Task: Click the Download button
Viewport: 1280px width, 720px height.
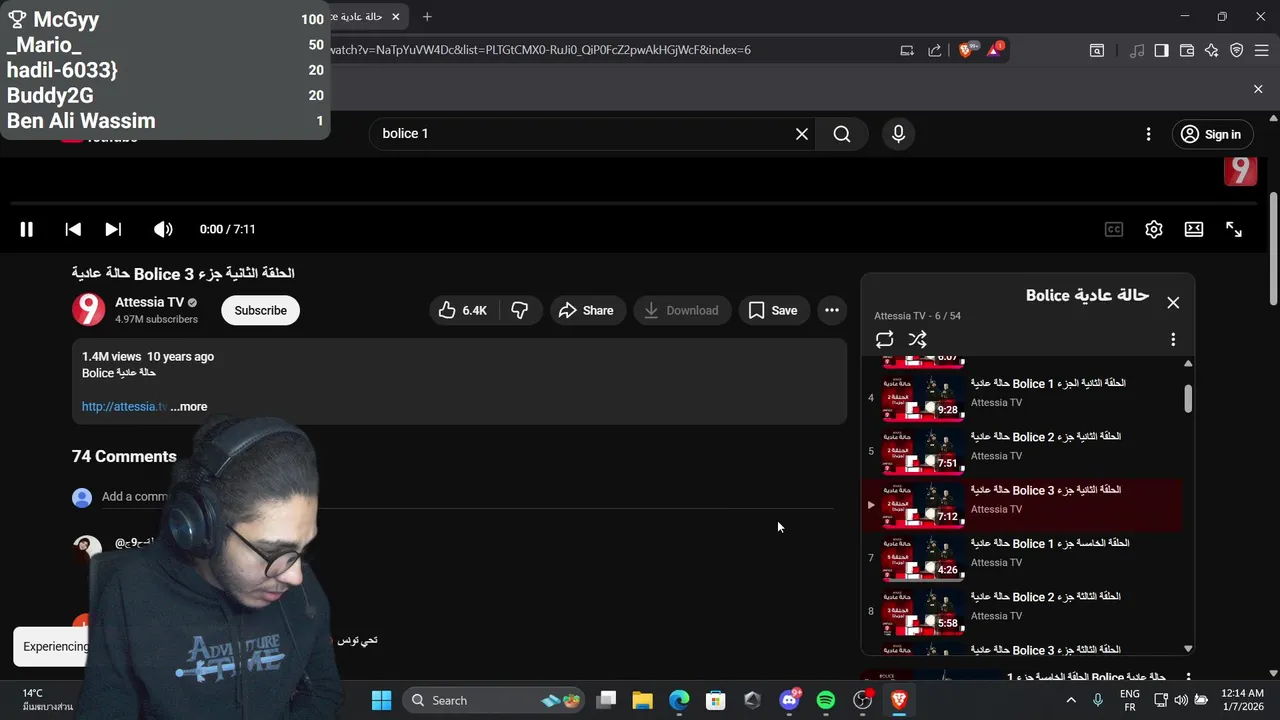Action: point(681,310)
